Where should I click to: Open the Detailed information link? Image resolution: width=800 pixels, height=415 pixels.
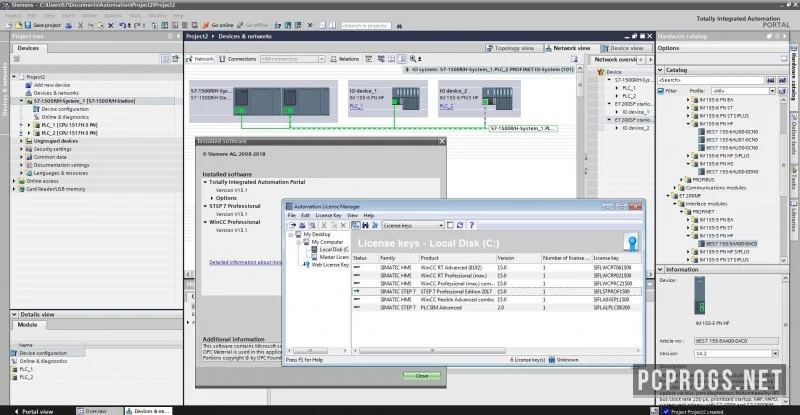pyautogui.click(x=245, y=262)
